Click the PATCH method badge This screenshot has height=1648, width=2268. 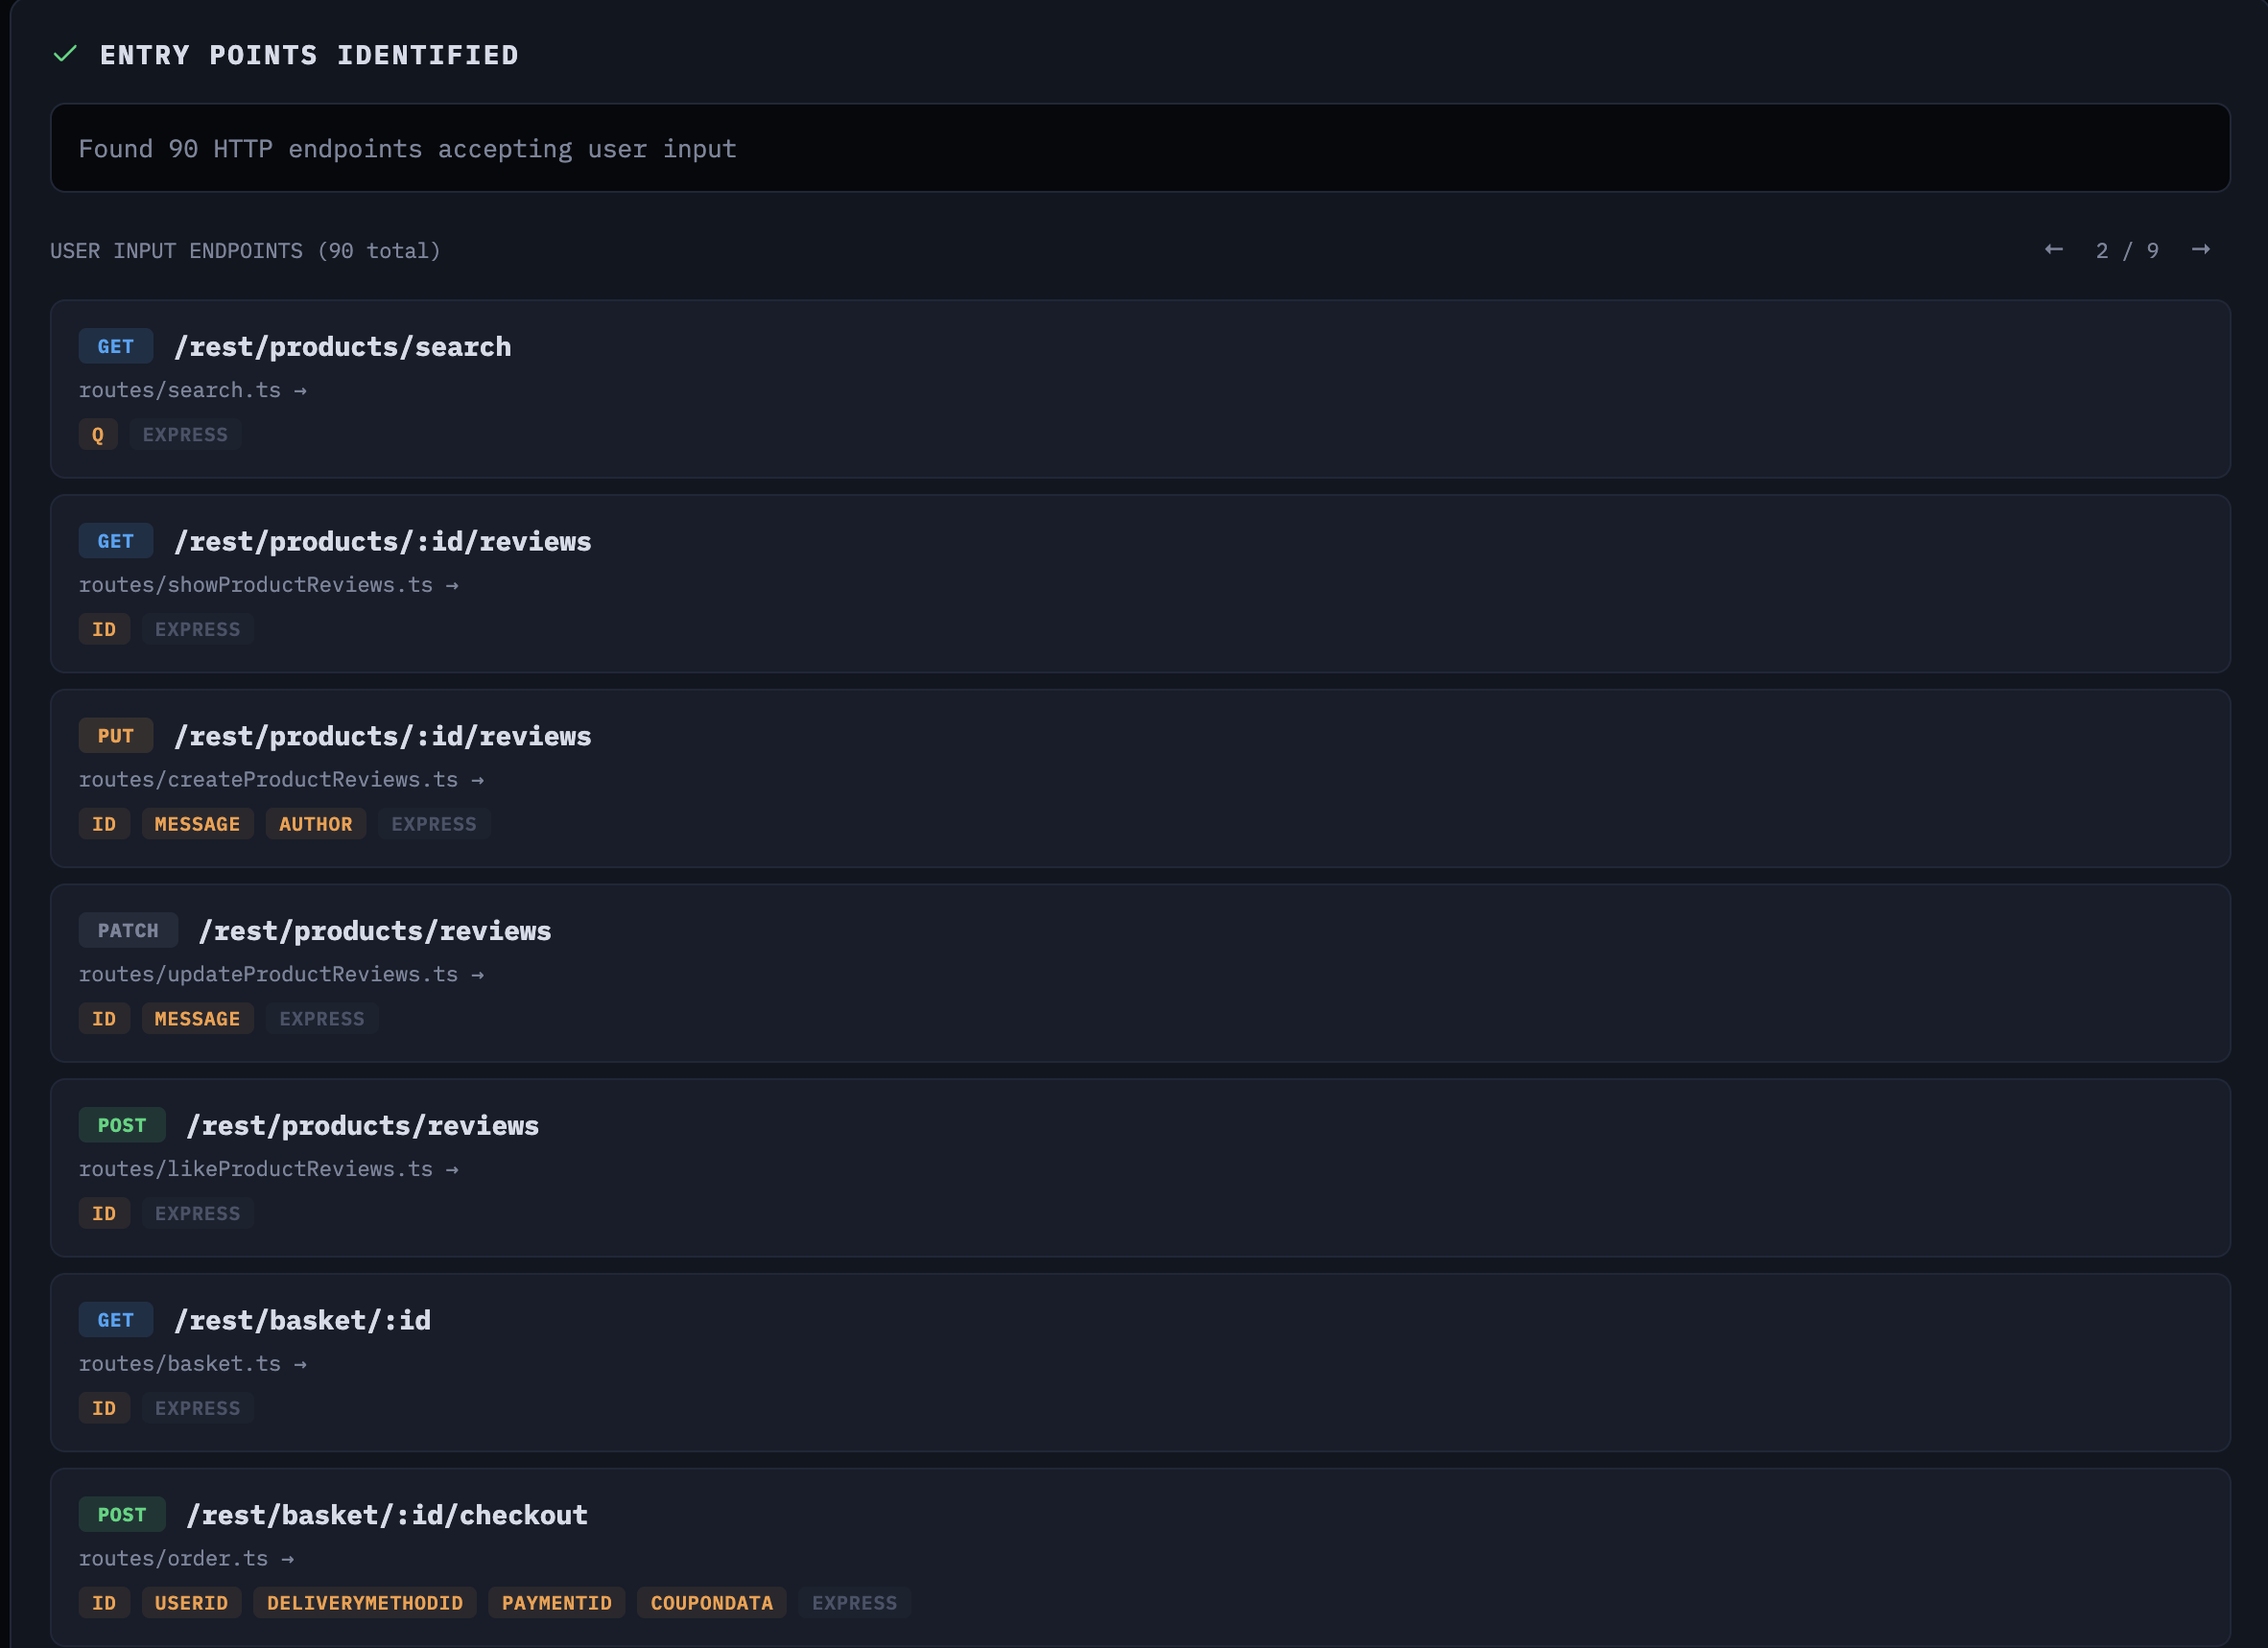[x=127, y=931]
